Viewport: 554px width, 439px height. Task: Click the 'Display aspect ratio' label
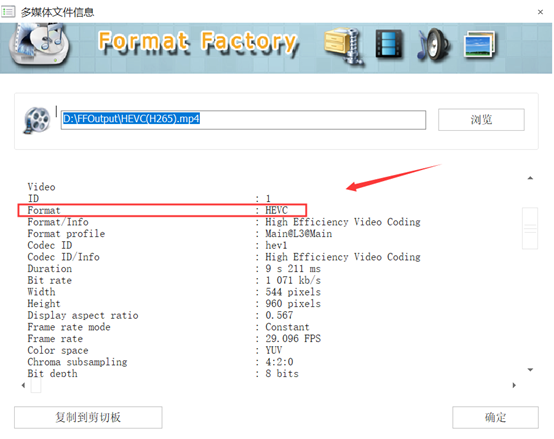(x=83, y=315)
